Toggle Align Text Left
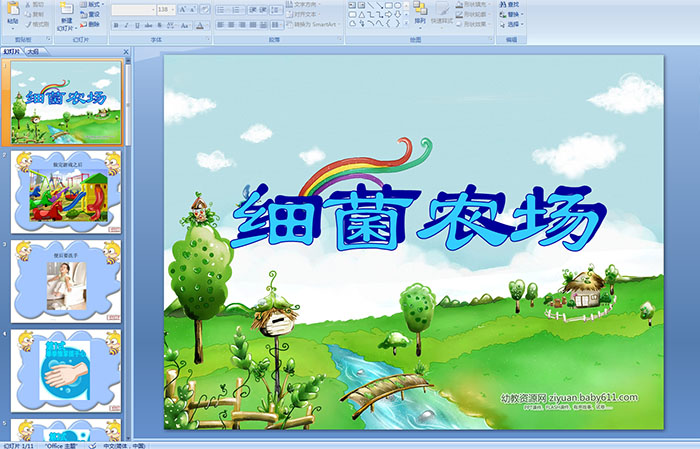The width and height of the screenshot is (700, 449). [x=220, y=25]
